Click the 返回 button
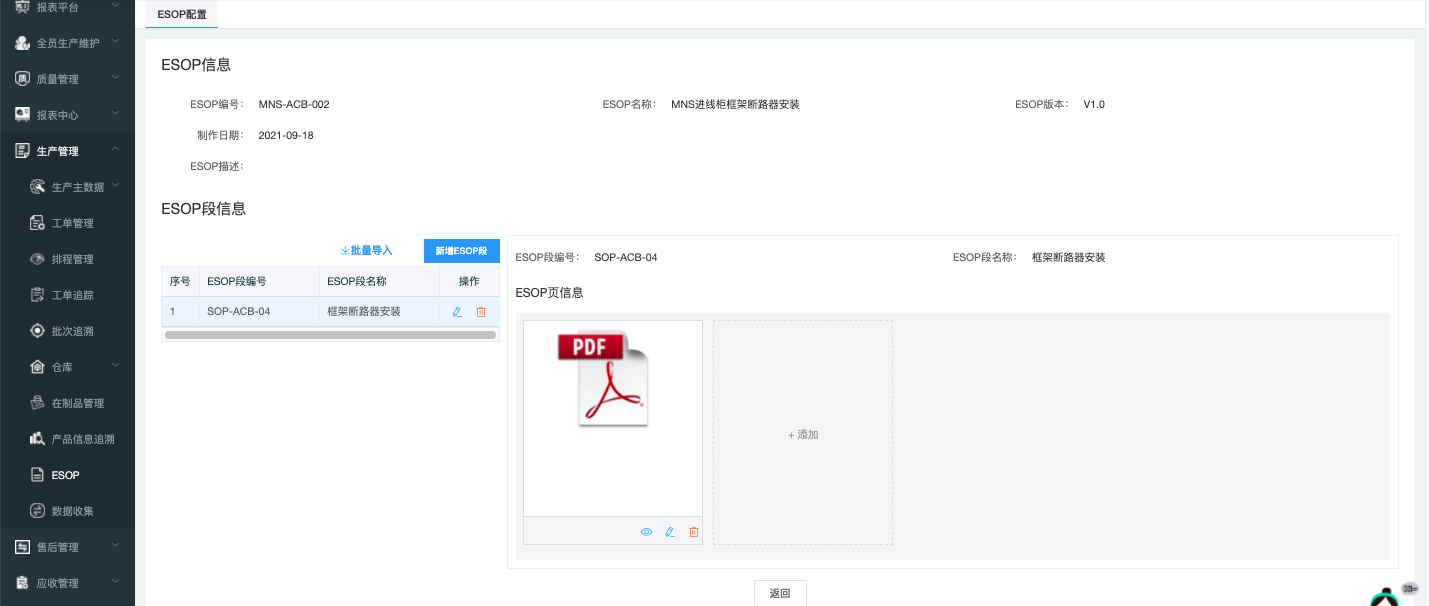This screenshot has height=606, width=1429. 780,593
